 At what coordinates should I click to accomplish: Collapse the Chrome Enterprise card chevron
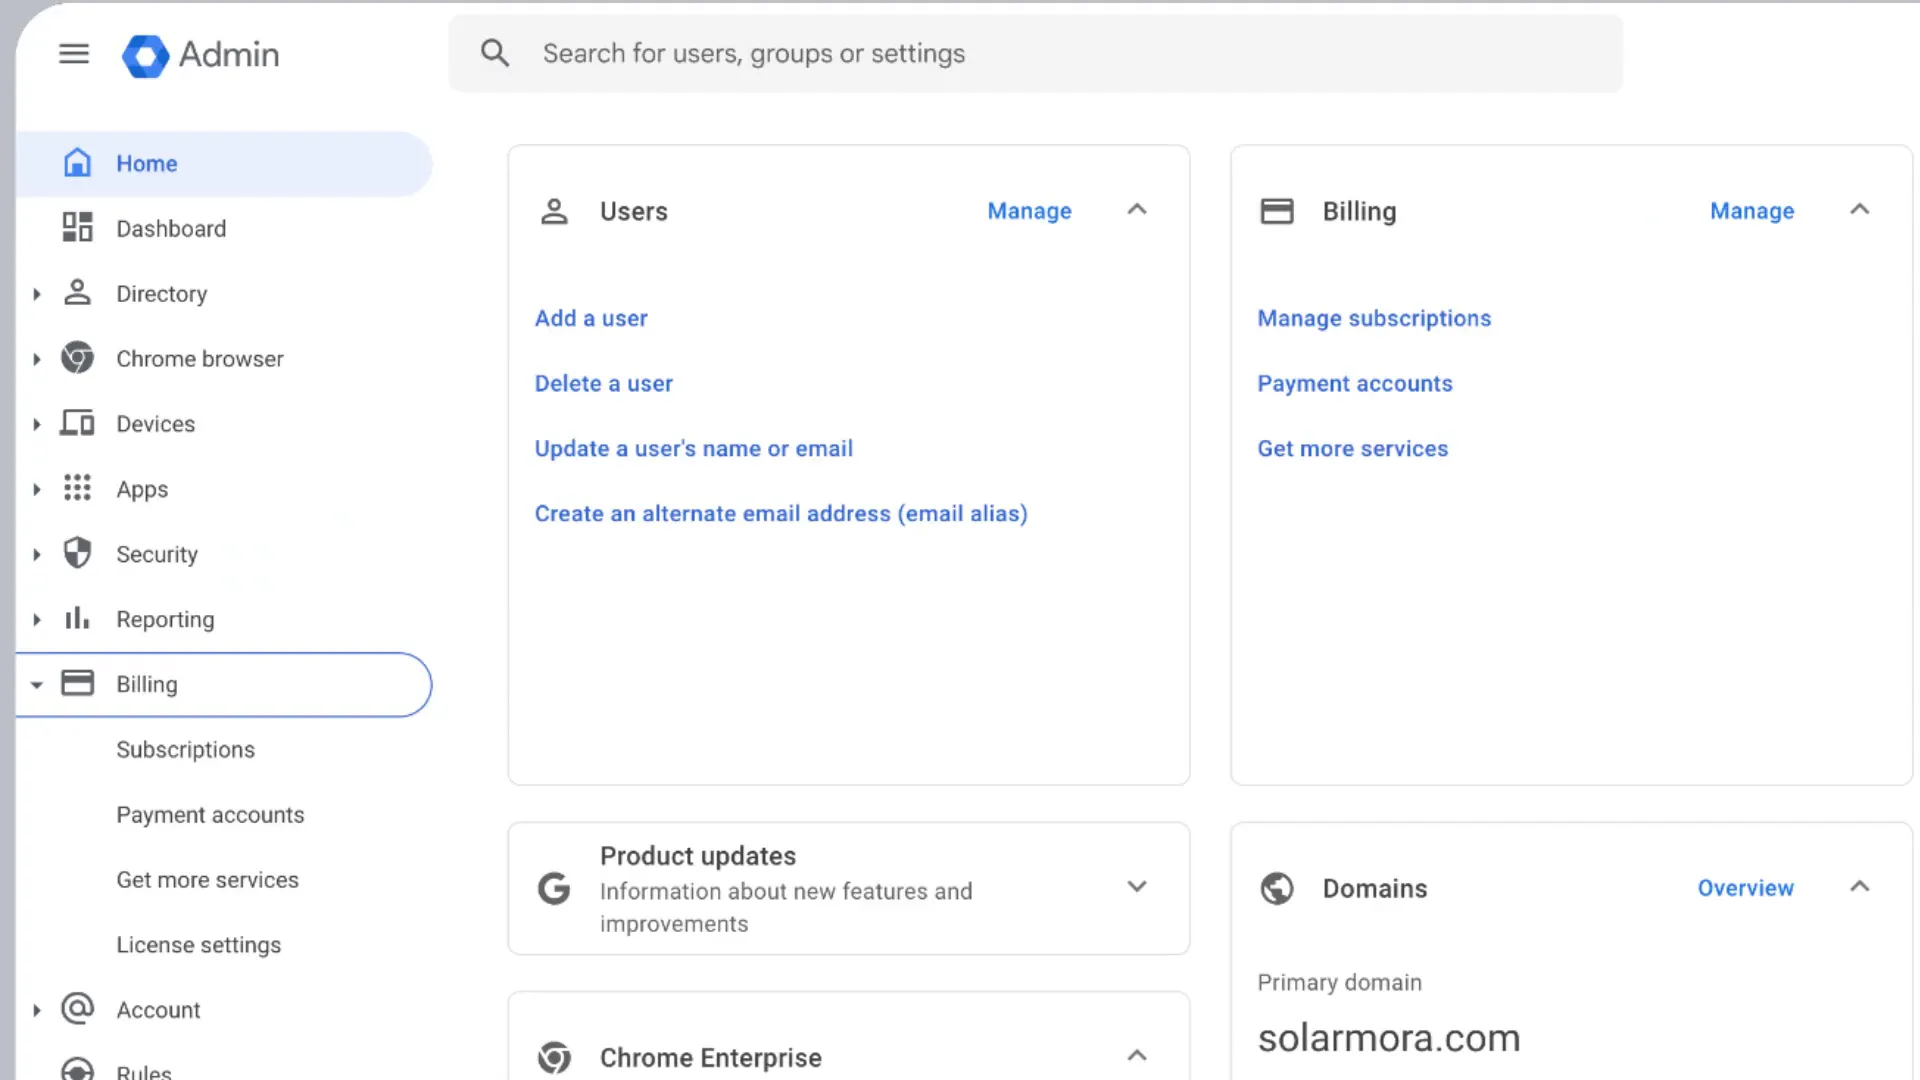click(1137, 1056)
